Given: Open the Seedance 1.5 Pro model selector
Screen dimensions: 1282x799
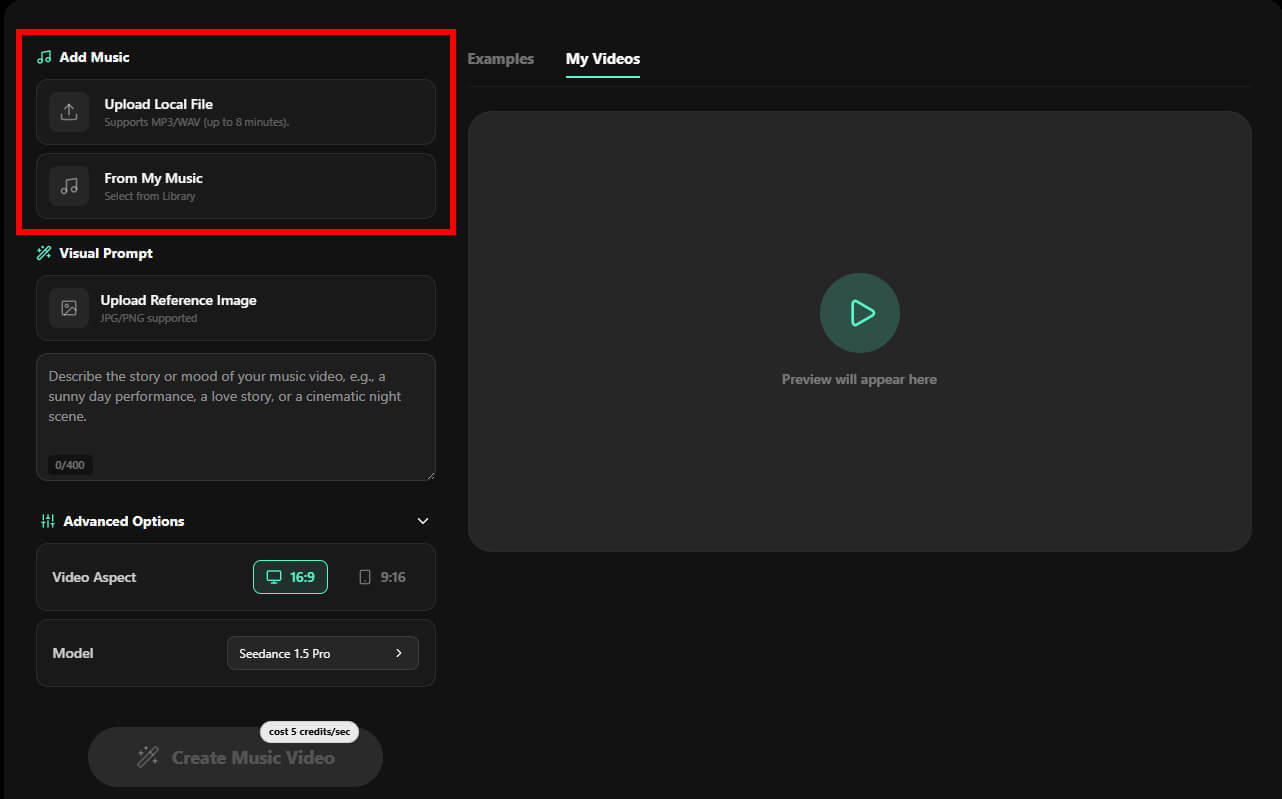Looking at the screenshot, I should point(323,653).
